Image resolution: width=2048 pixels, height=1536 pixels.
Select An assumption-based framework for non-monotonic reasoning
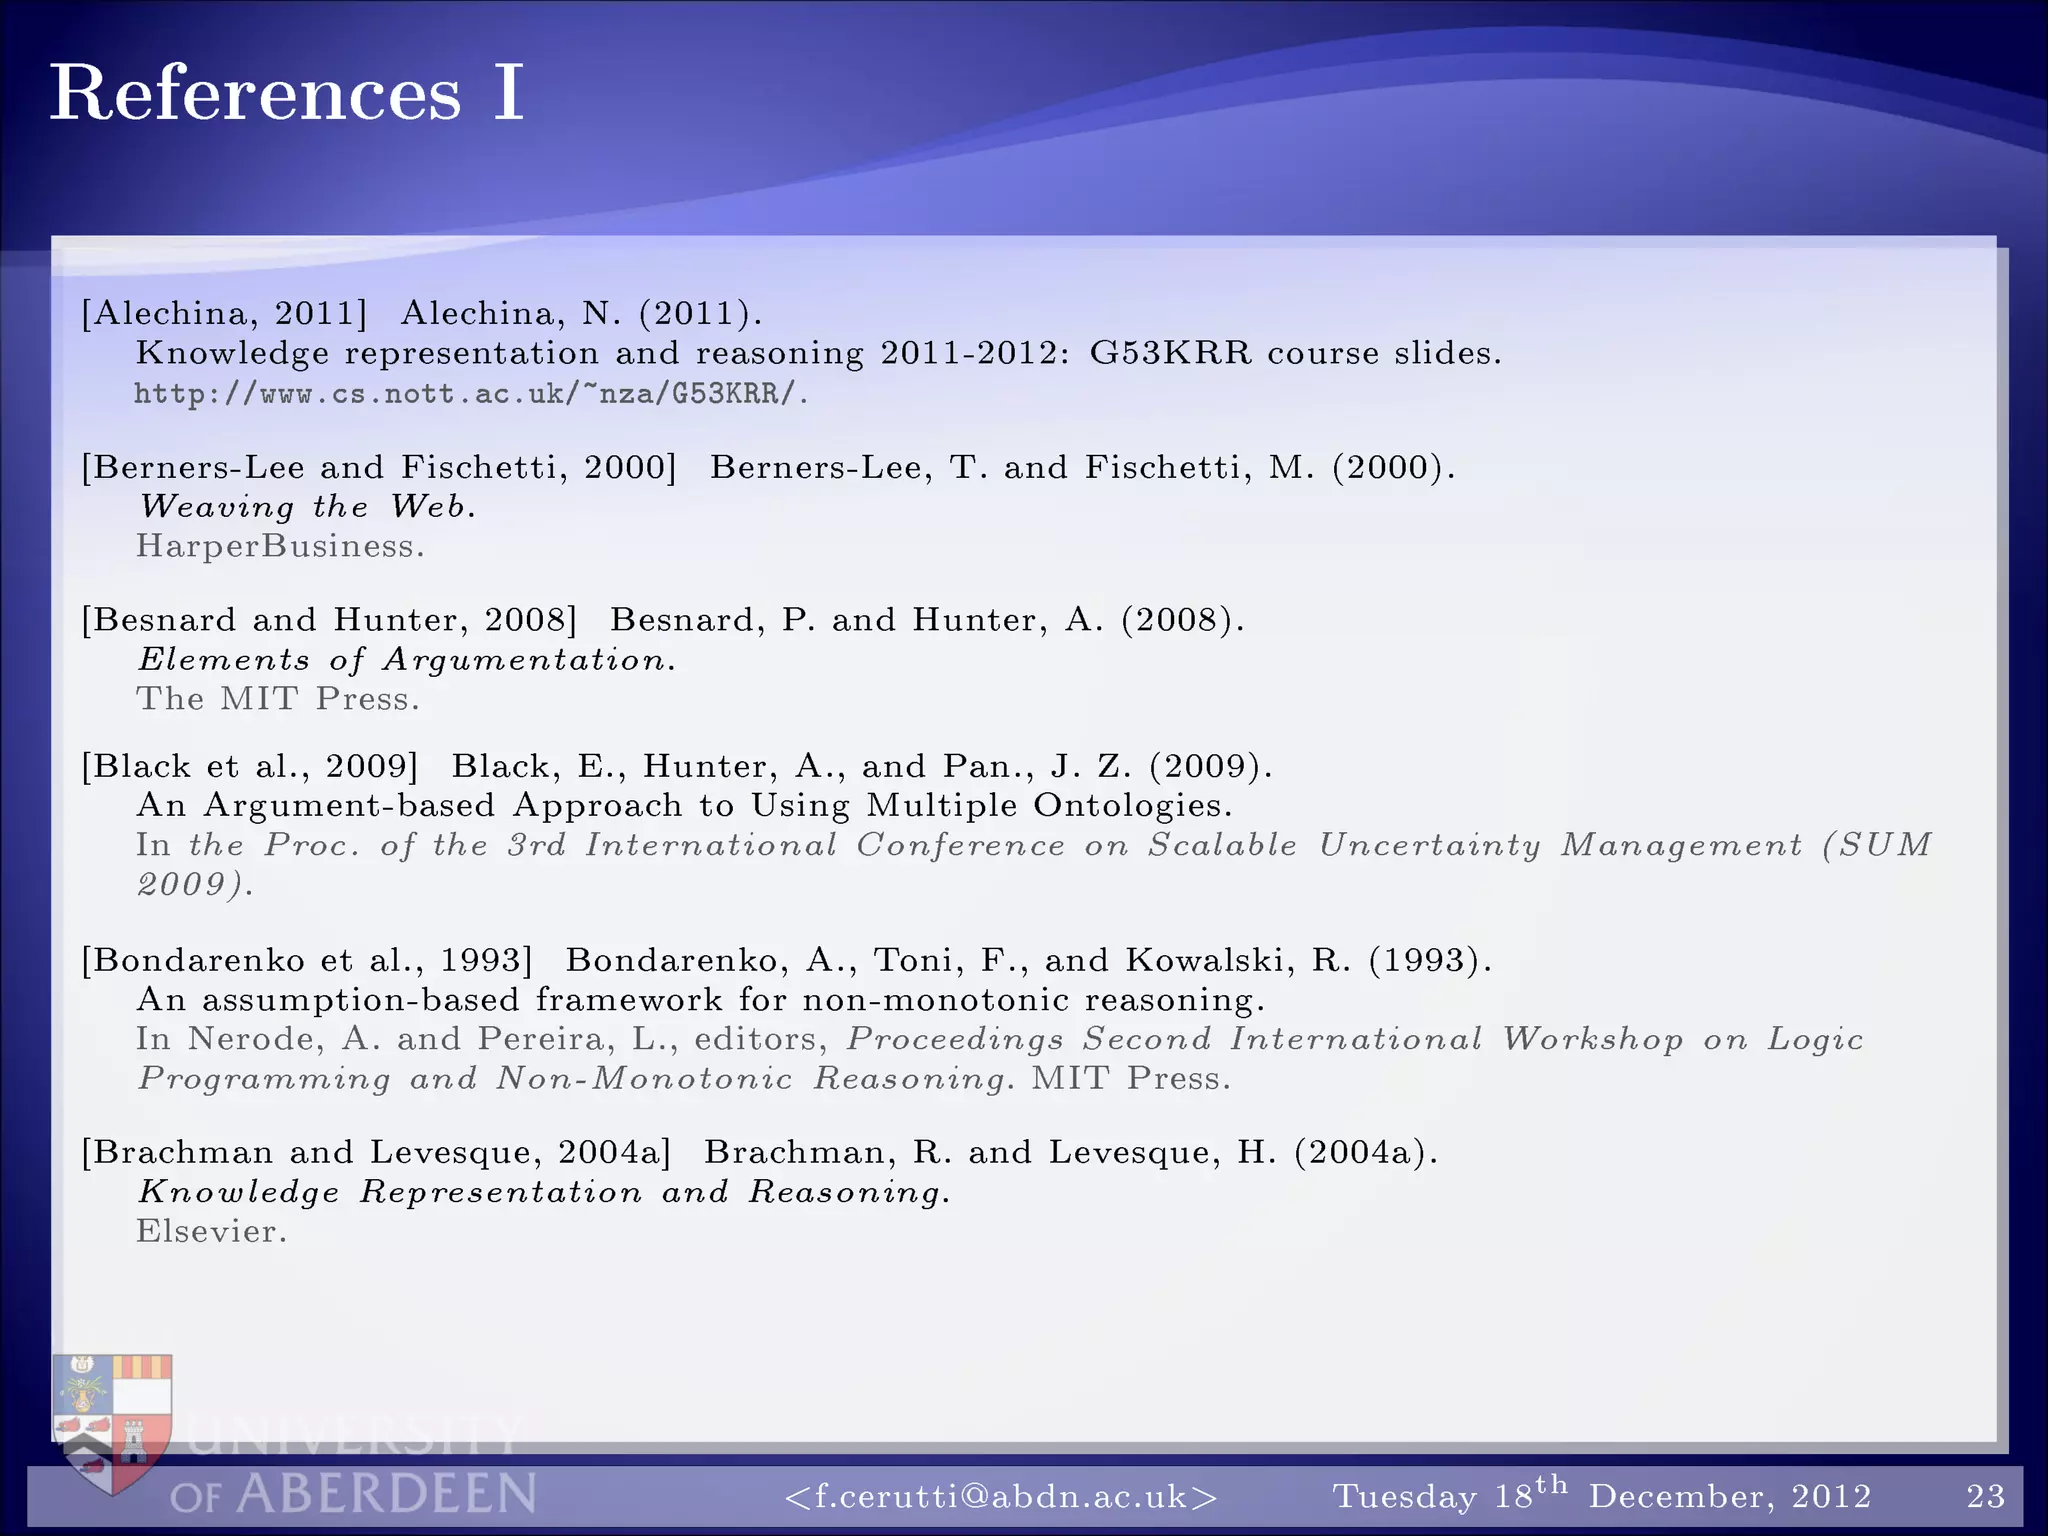coord(700,1000)
